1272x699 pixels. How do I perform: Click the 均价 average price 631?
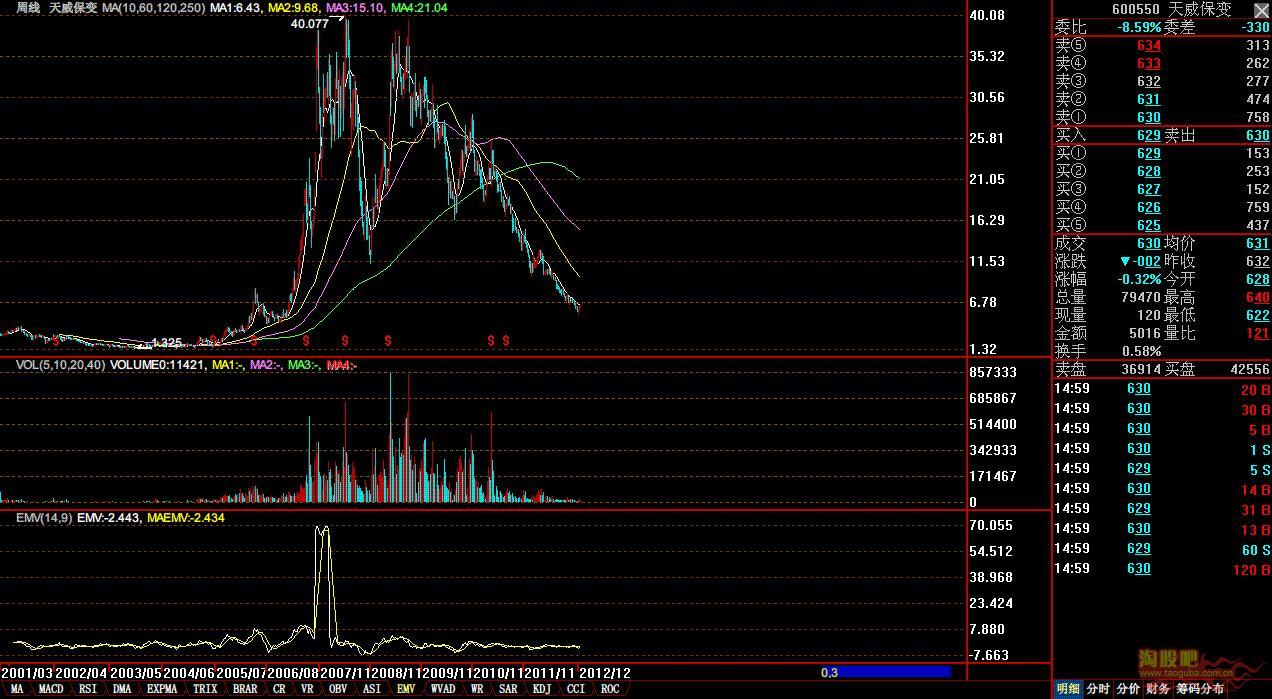(1257, 243)
